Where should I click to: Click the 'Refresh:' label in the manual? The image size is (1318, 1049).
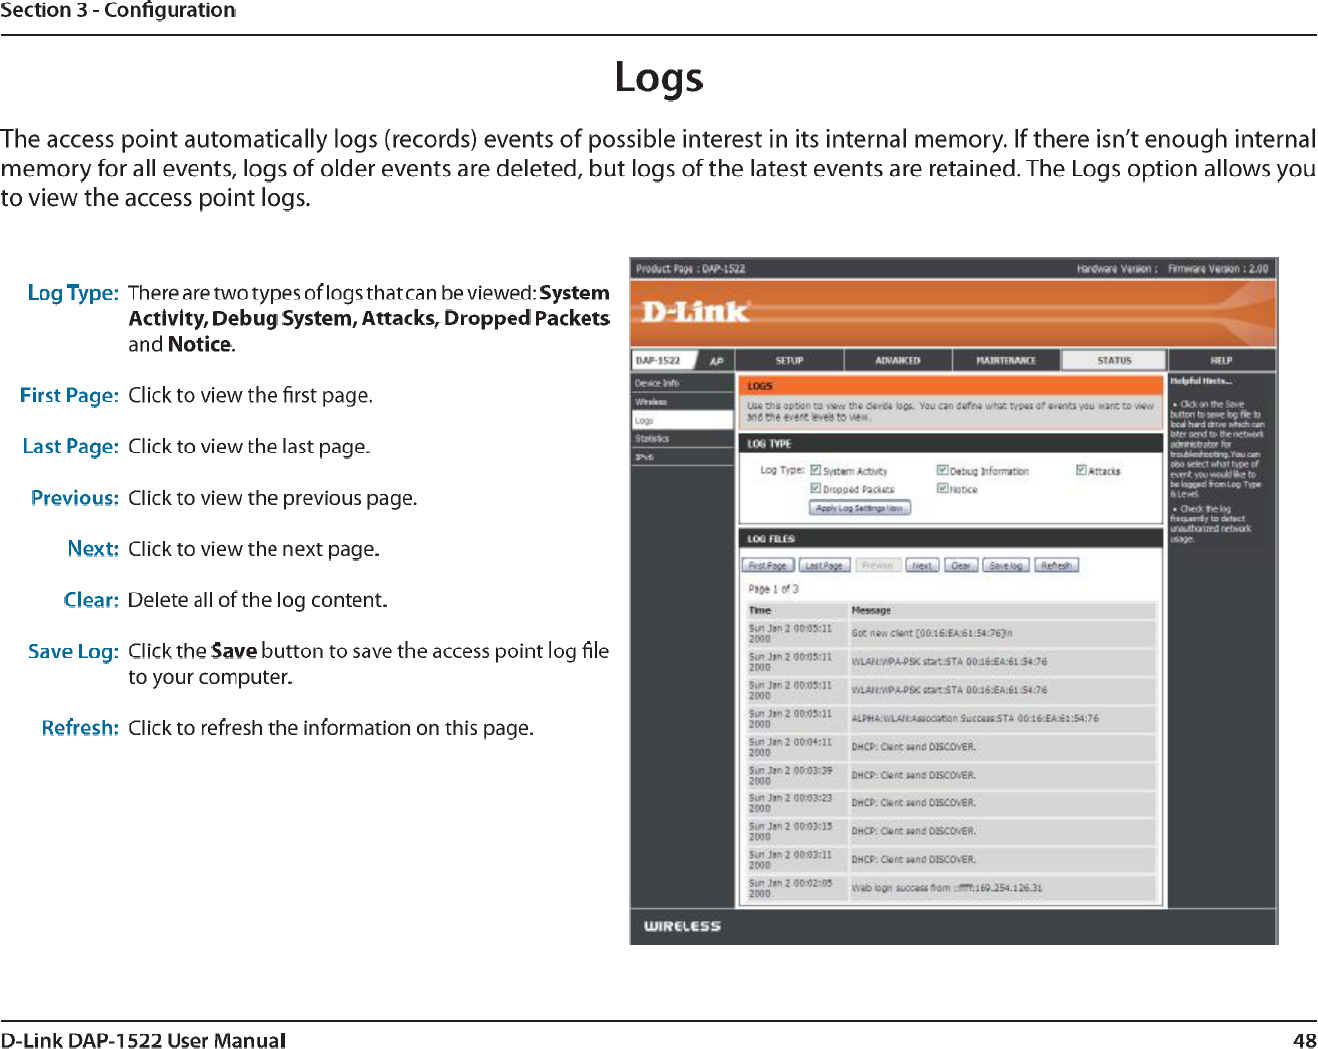click(x=80, y=728)
